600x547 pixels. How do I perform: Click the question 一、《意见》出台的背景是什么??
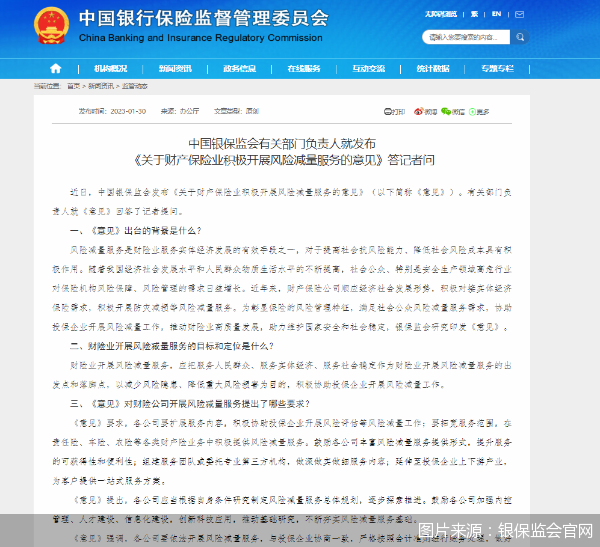[136, 231]
